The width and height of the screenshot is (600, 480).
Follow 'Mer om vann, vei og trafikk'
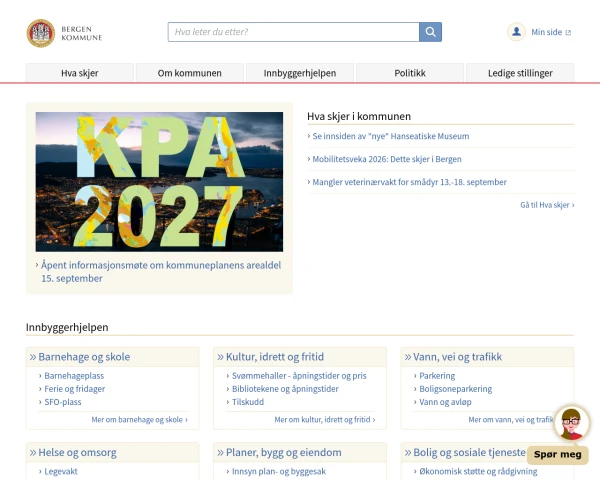511,420
